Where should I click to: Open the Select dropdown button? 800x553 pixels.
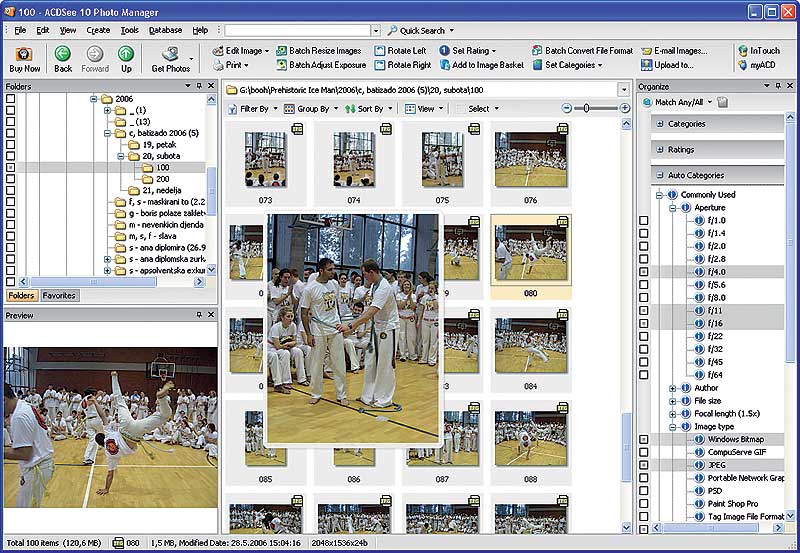[x=479, y=109]
